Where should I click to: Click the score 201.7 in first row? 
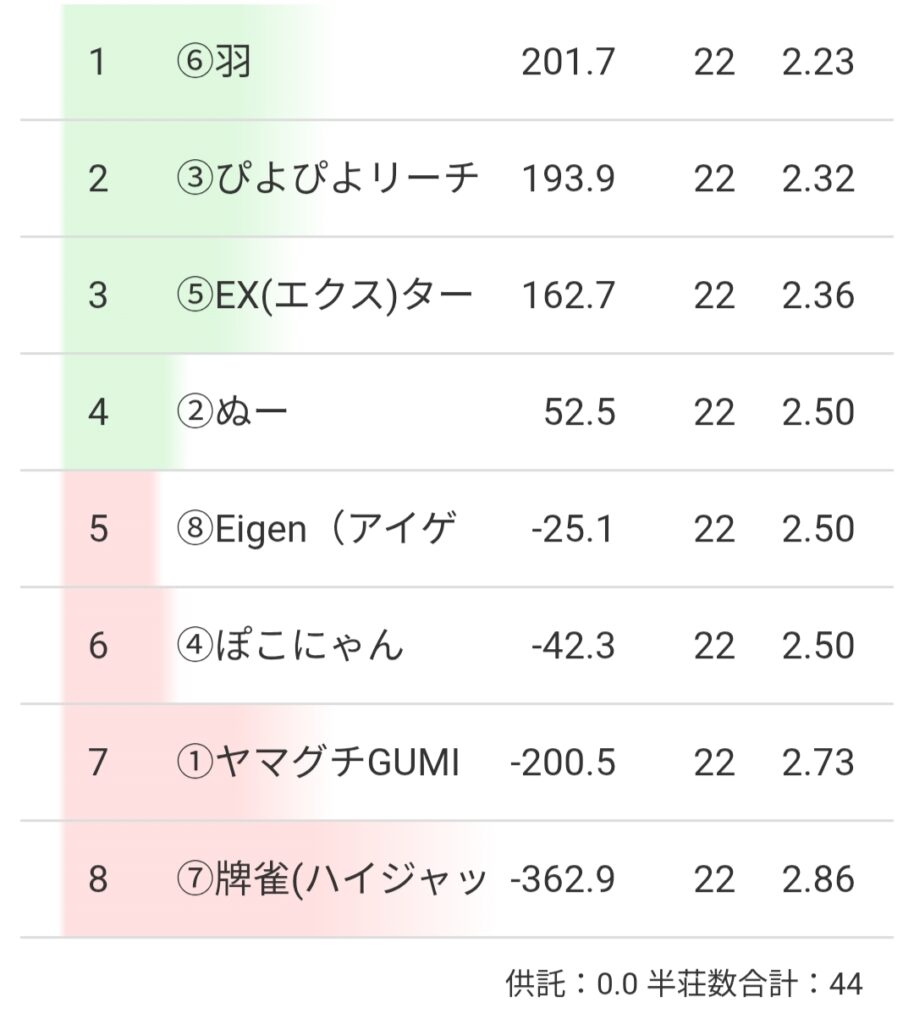pos(568,62)
